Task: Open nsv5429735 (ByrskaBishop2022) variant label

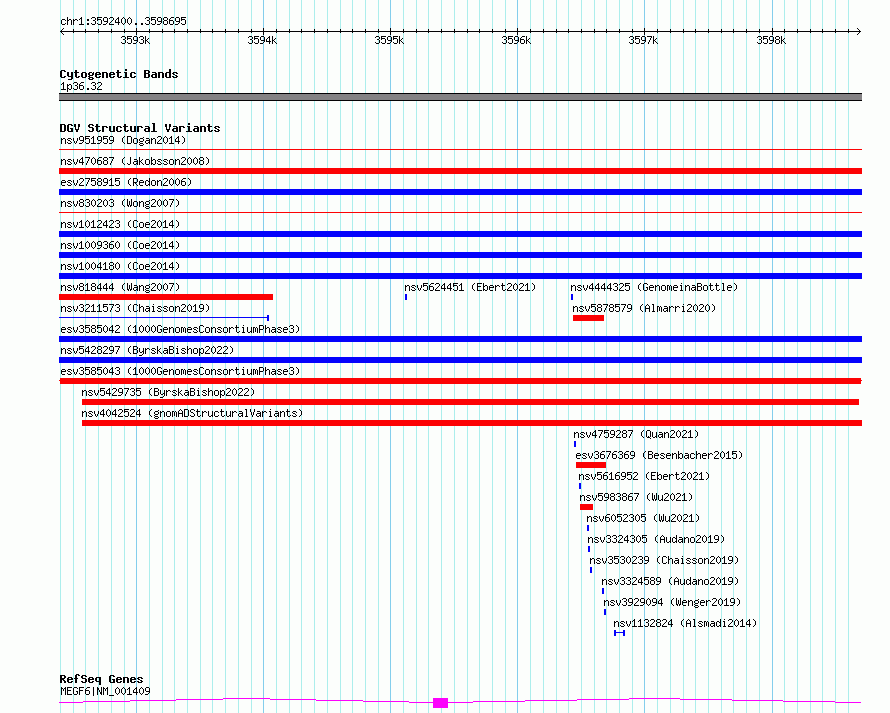Action: point(168,392)
